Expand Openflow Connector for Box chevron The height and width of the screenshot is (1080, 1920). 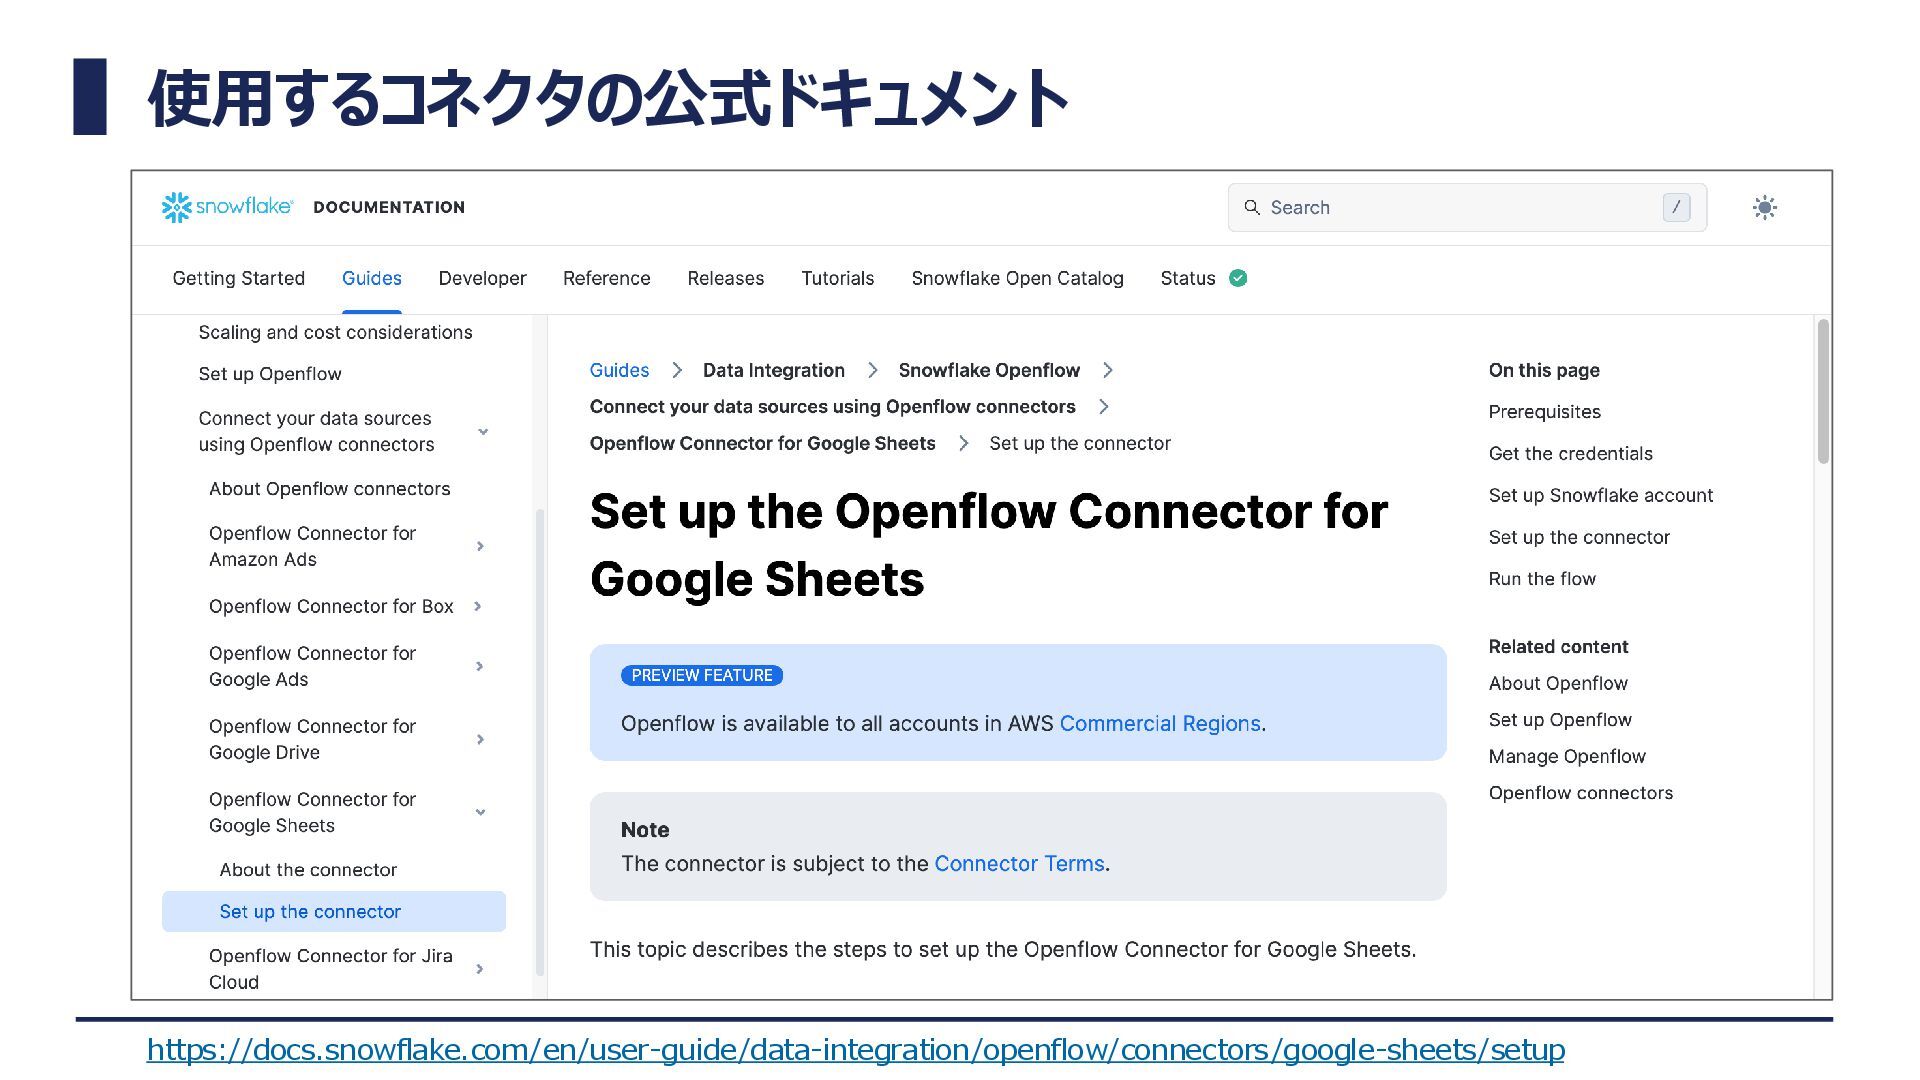click(478, 606)
